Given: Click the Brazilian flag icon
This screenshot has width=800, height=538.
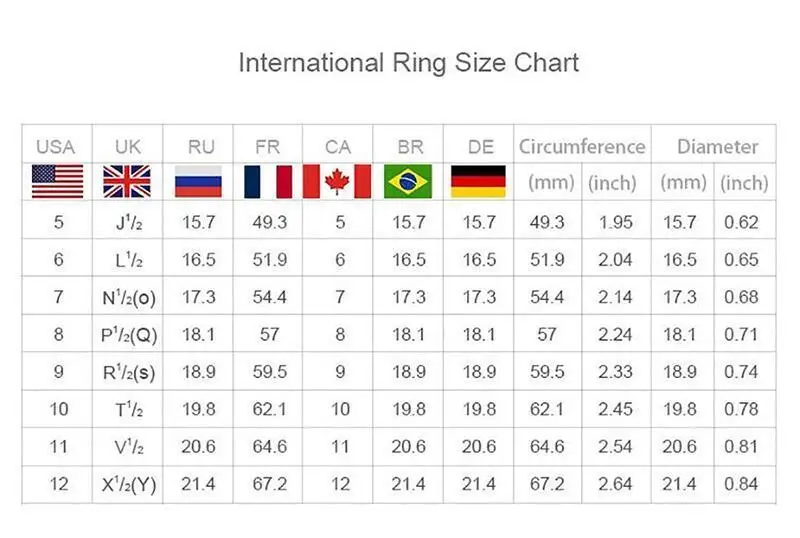Looking at the screenshot, I should (x=408, y=181).
